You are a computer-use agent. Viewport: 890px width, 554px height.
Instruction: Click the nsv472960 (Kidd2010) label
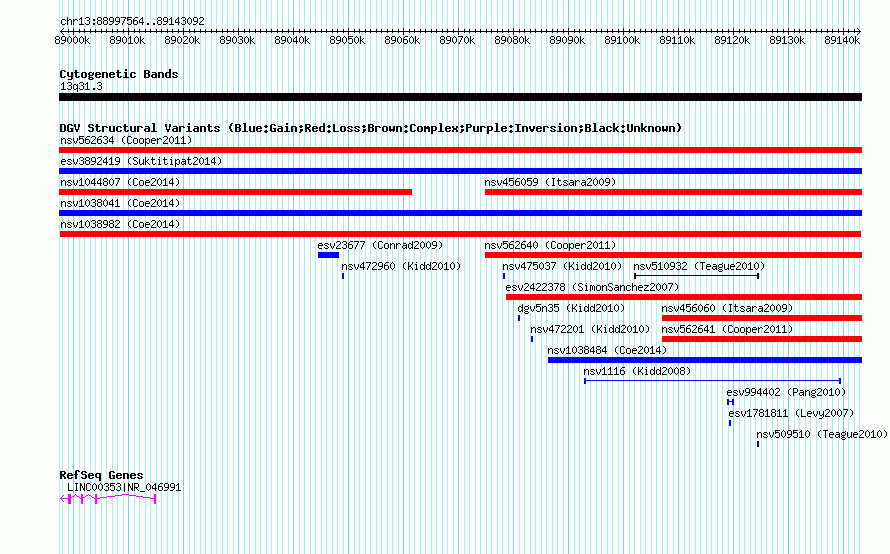pos(401,266)
